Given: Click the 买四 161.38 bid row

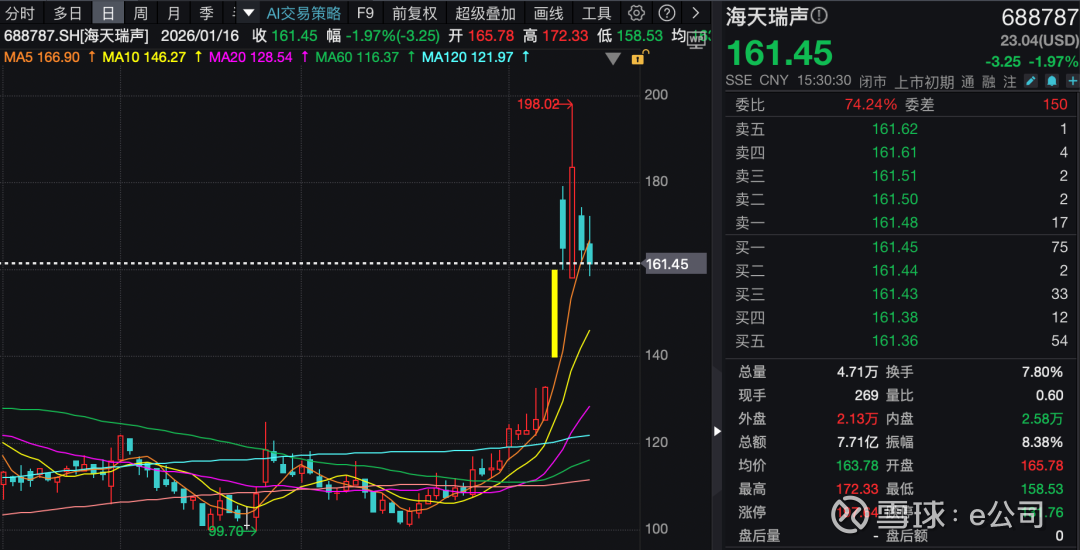Looking at the screenshot, I should [900, 317].
